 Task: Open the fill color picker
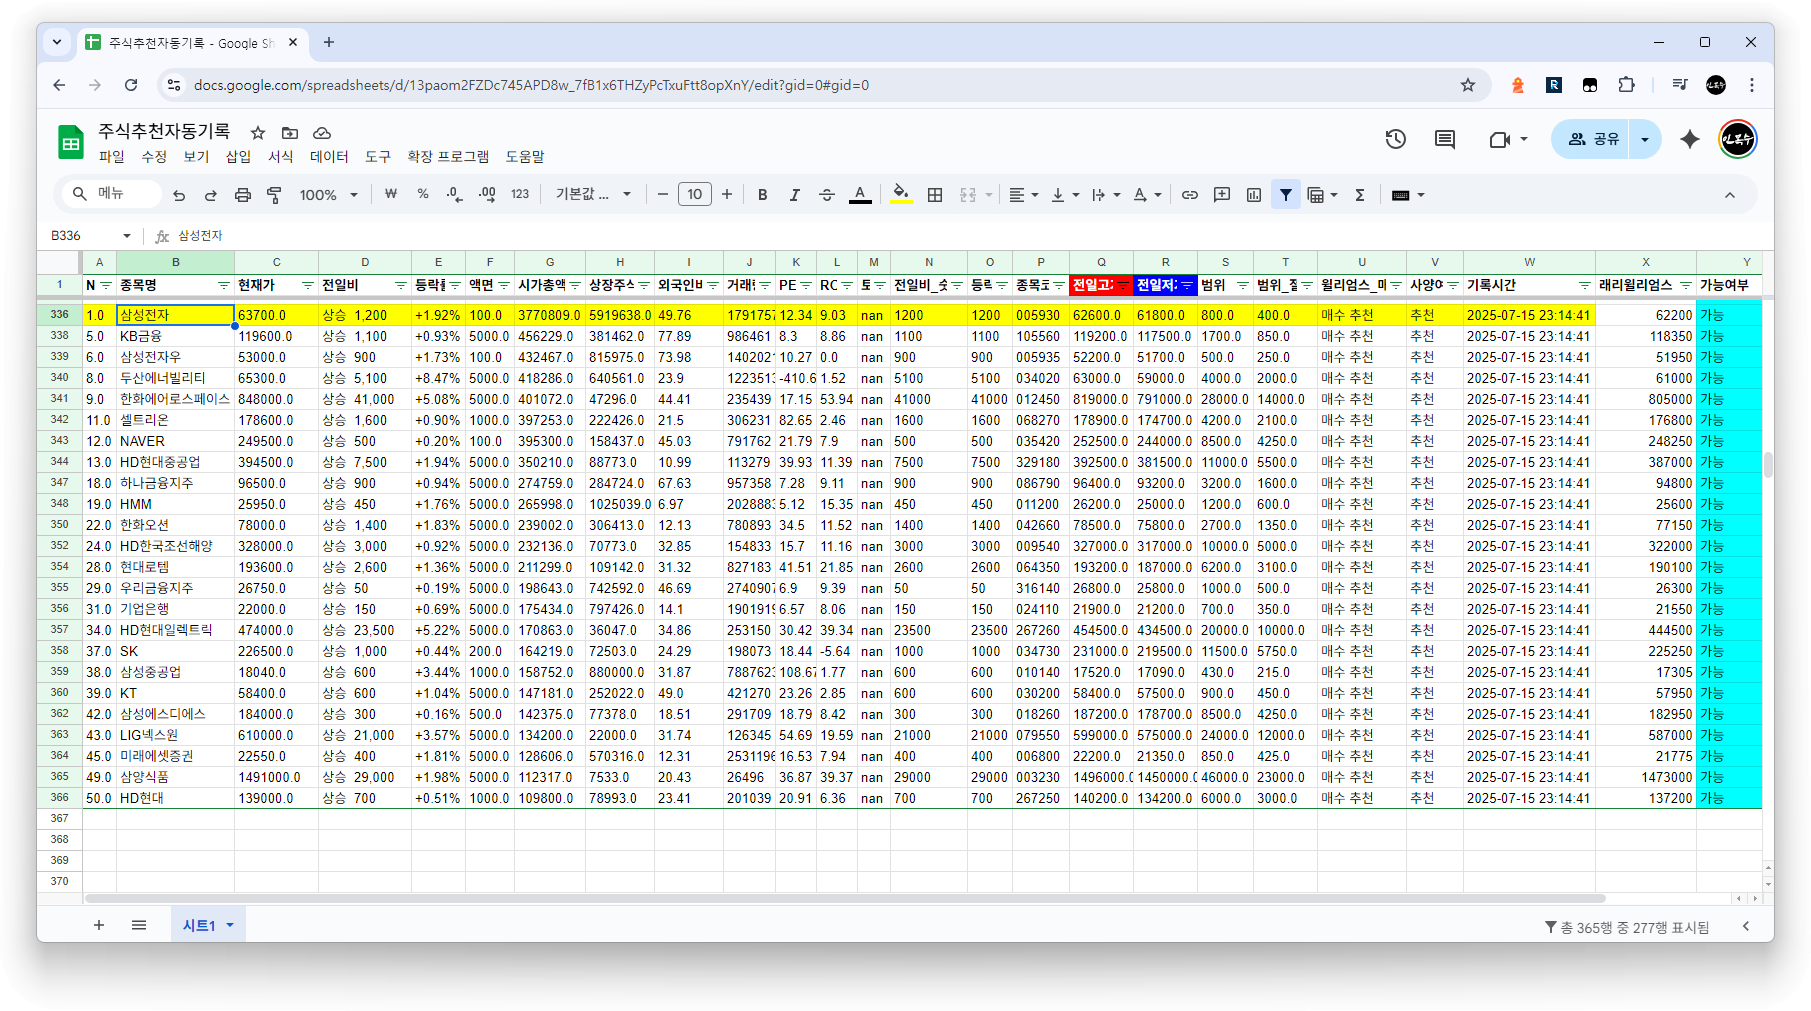coord(901,195)
